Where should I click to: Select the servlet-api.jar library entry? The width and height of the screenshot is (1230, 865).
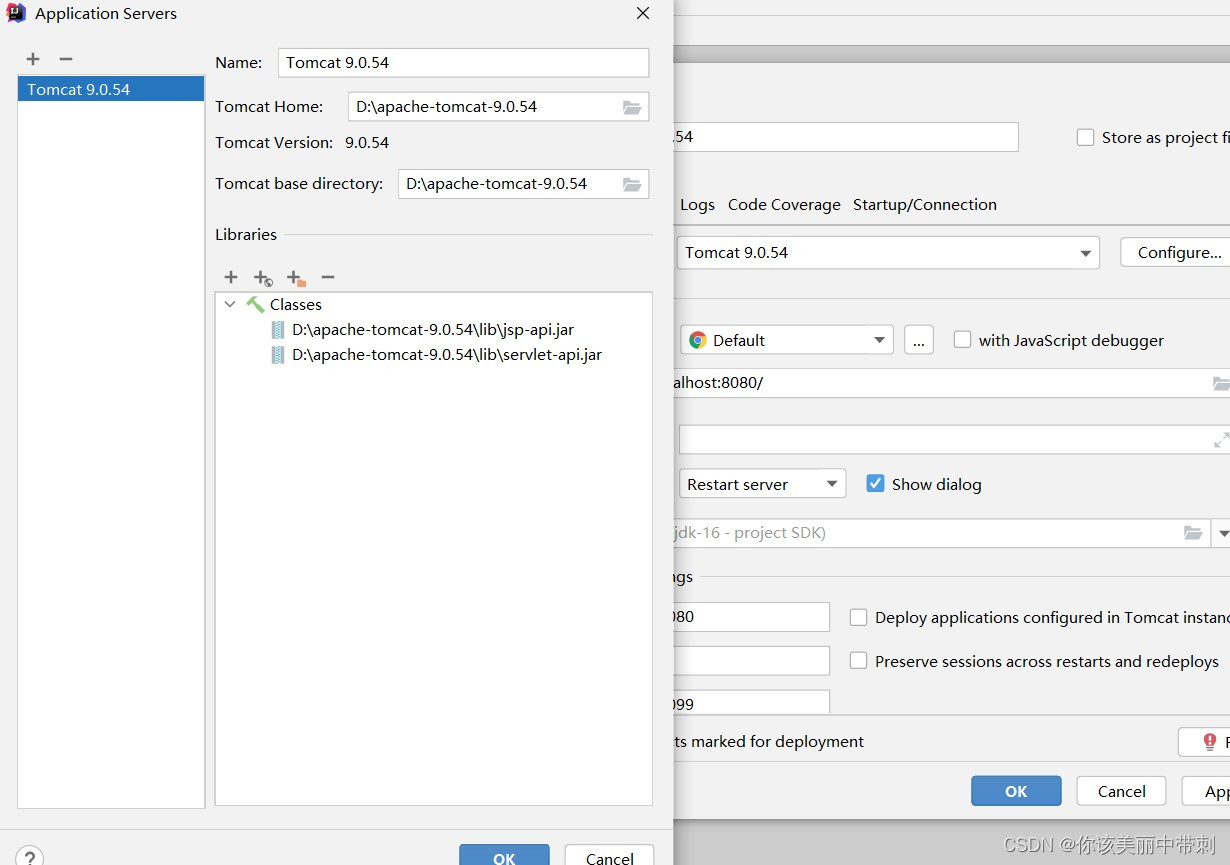pyautogui.click(x=447, y=354)
